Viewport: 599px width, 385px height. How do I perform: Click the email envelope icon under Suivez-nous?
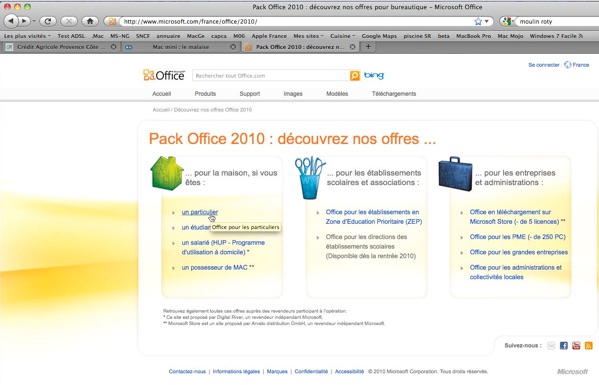tap(551, 346)
